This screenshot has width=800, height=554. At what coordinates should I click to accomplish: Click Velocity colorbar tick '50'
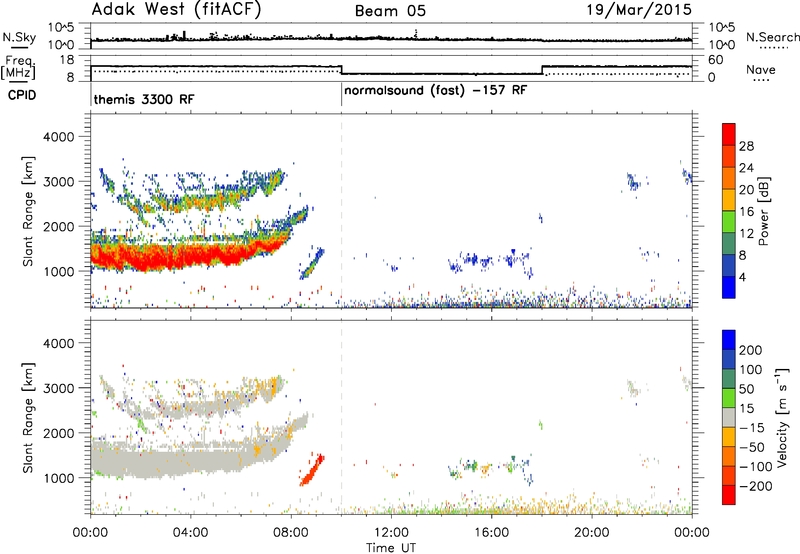tap(746, 389)
